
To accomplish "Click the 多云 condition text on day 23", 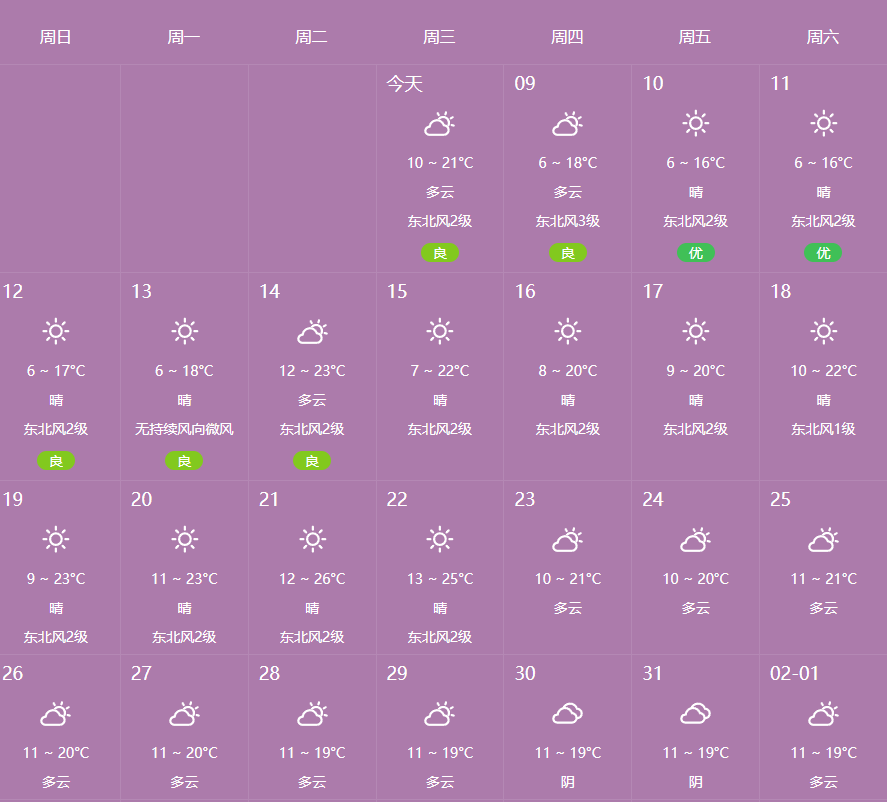I will click(567, 609).
